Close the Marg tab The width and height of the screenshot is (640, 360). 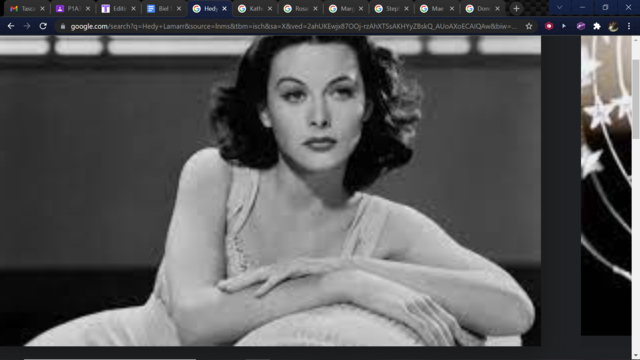coord(361,9)
